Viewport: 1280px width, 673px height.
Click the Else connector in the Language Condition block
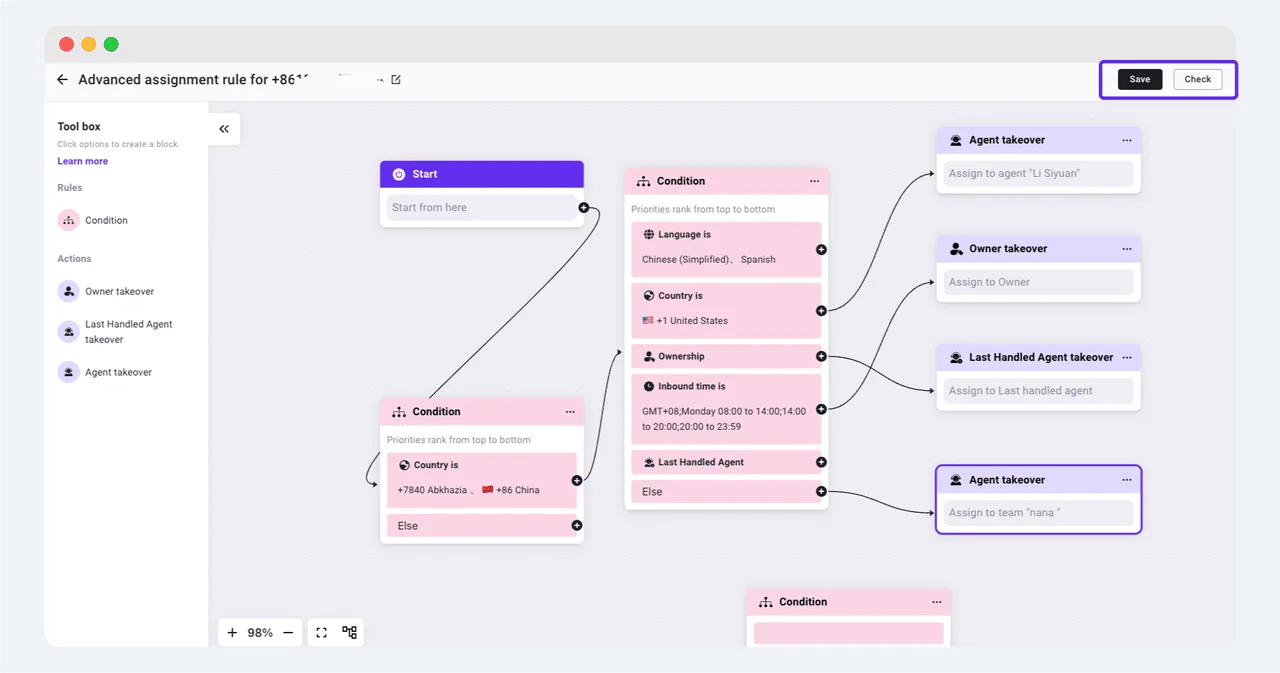[x=821, y=491]
